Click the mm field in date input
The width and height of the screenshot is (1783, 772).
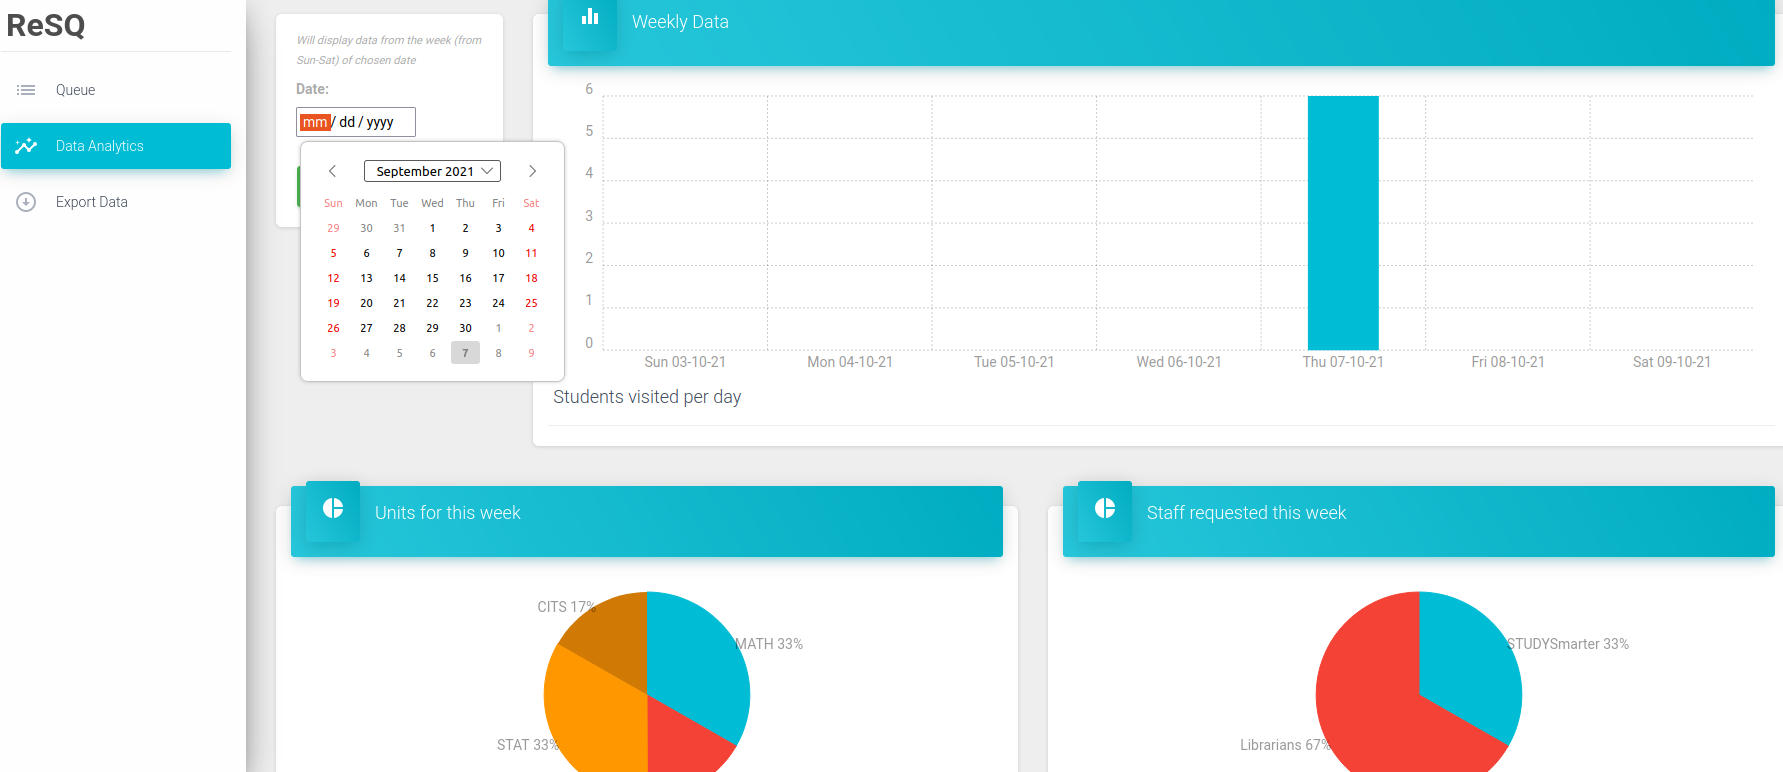[x=315, y=122]
